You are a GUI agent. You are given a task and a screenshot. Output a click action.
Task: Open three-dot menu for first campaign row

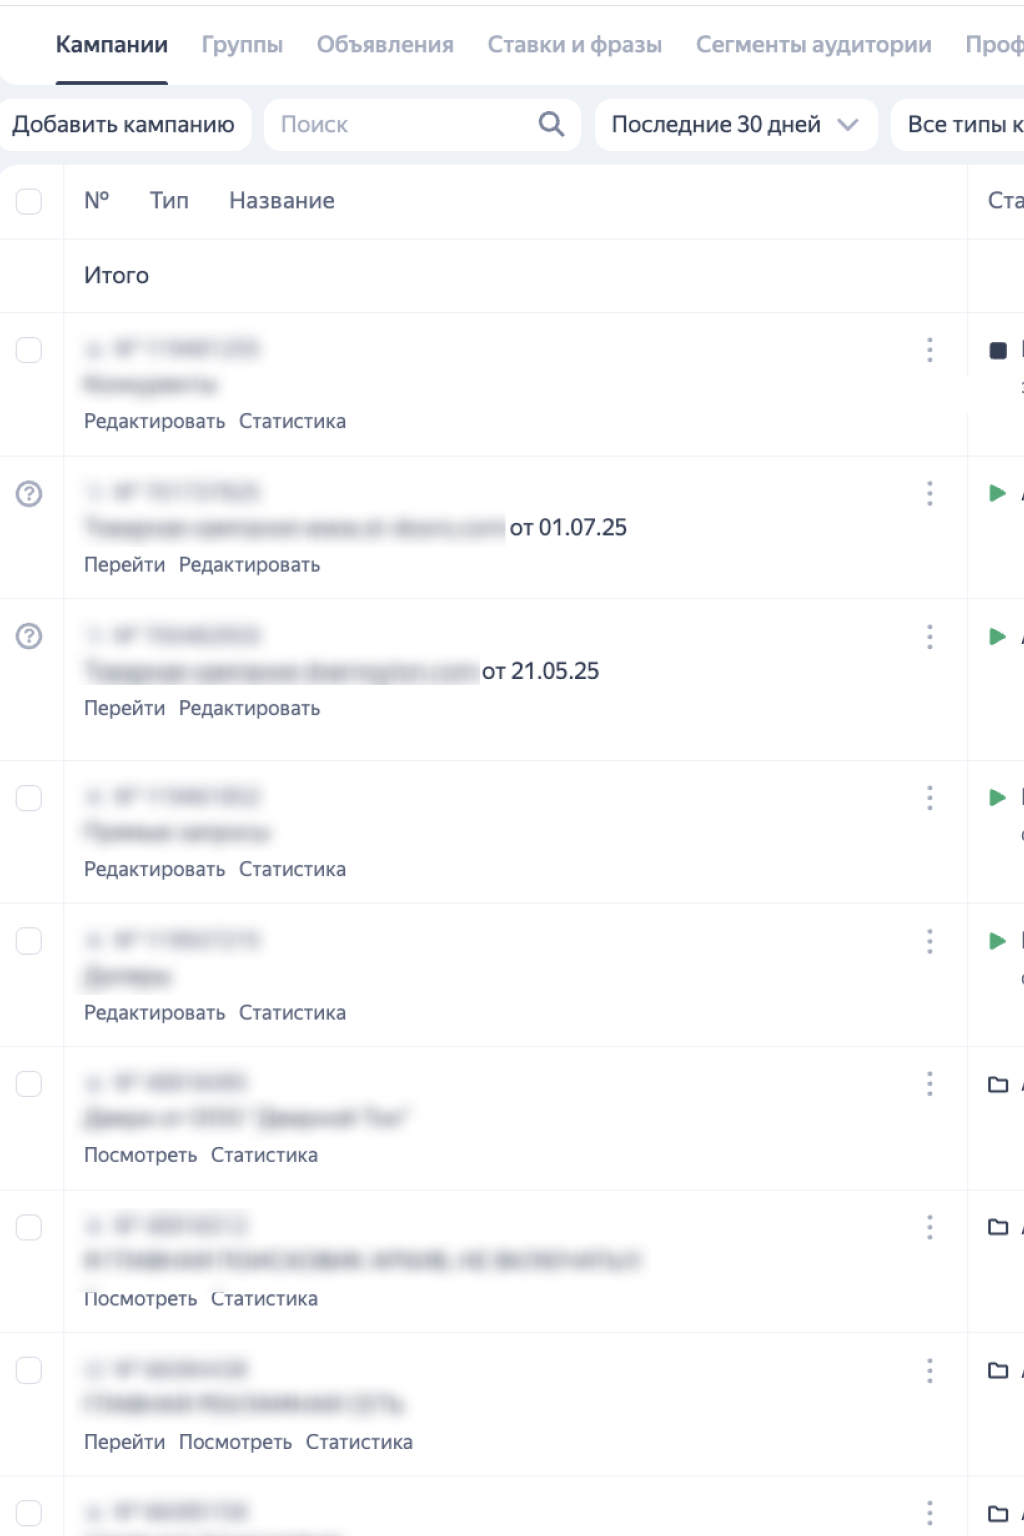tap(930, 350)
